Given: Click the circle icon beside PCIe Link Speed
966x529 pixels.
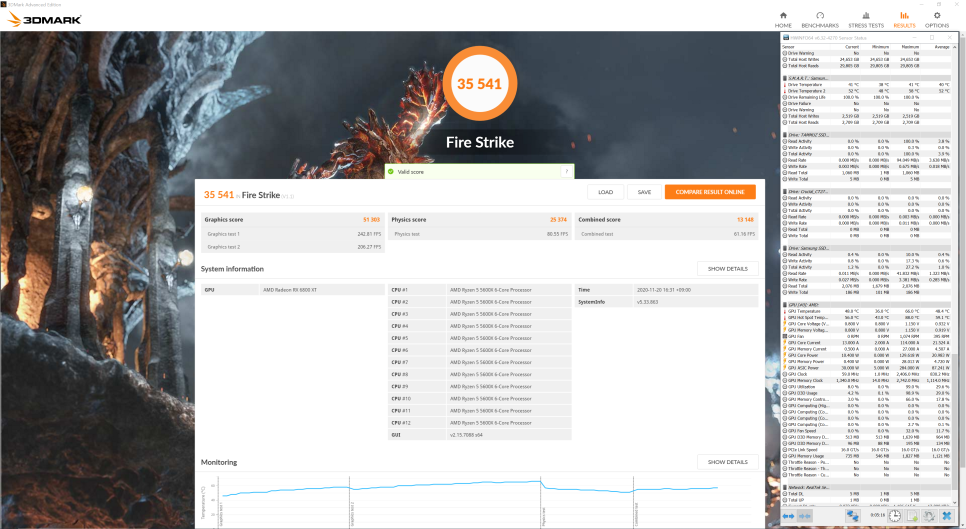Looking at the screenshot, I should coord(785,450).
